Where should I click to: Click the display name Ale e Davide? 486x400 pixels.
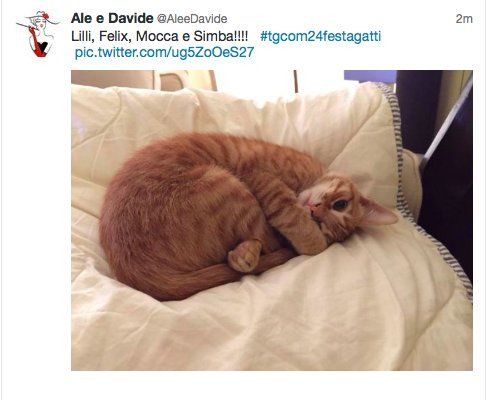click(x=112, y=18)
